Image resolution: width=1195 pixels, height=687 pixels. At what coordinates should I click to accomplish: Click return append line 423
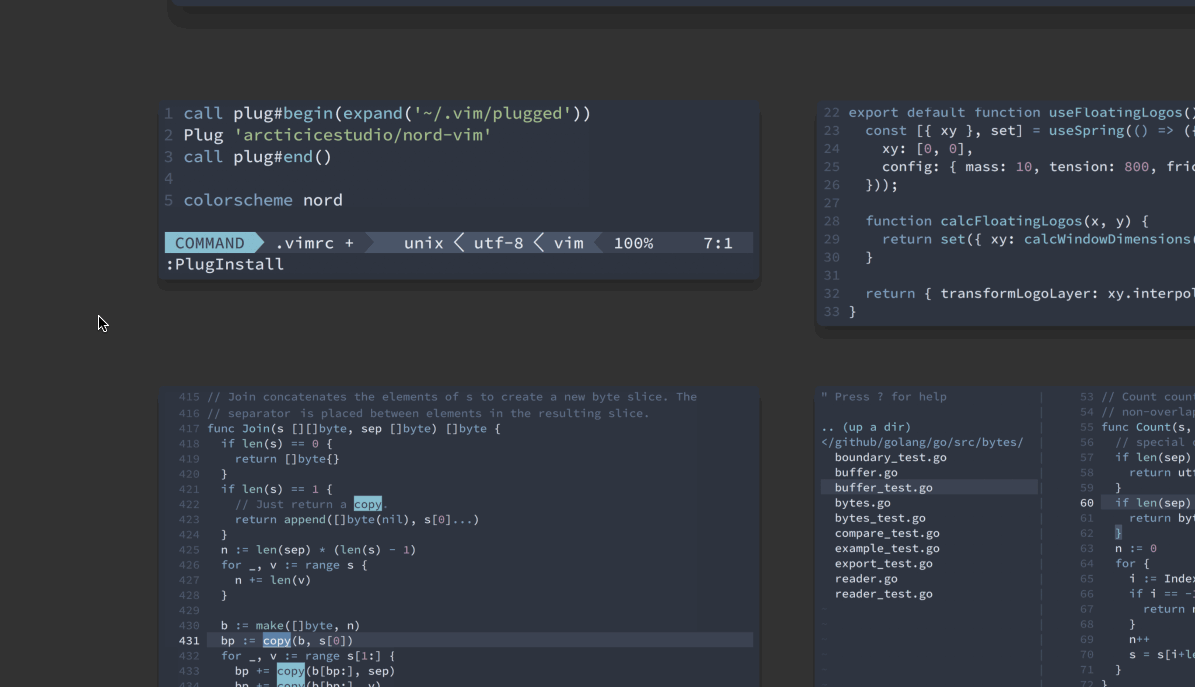pos(357,519)
